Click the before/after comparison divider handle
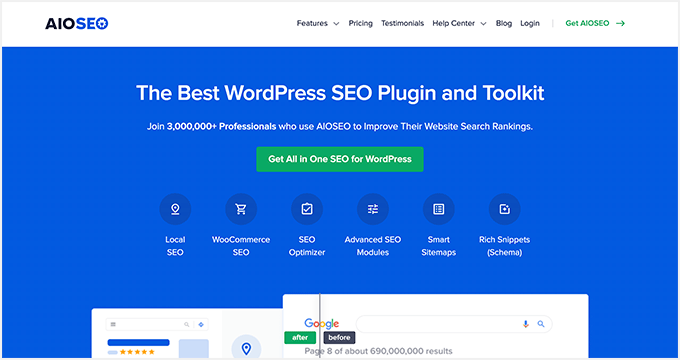This screenshot has height=360, width=680. tap(320, 326)
